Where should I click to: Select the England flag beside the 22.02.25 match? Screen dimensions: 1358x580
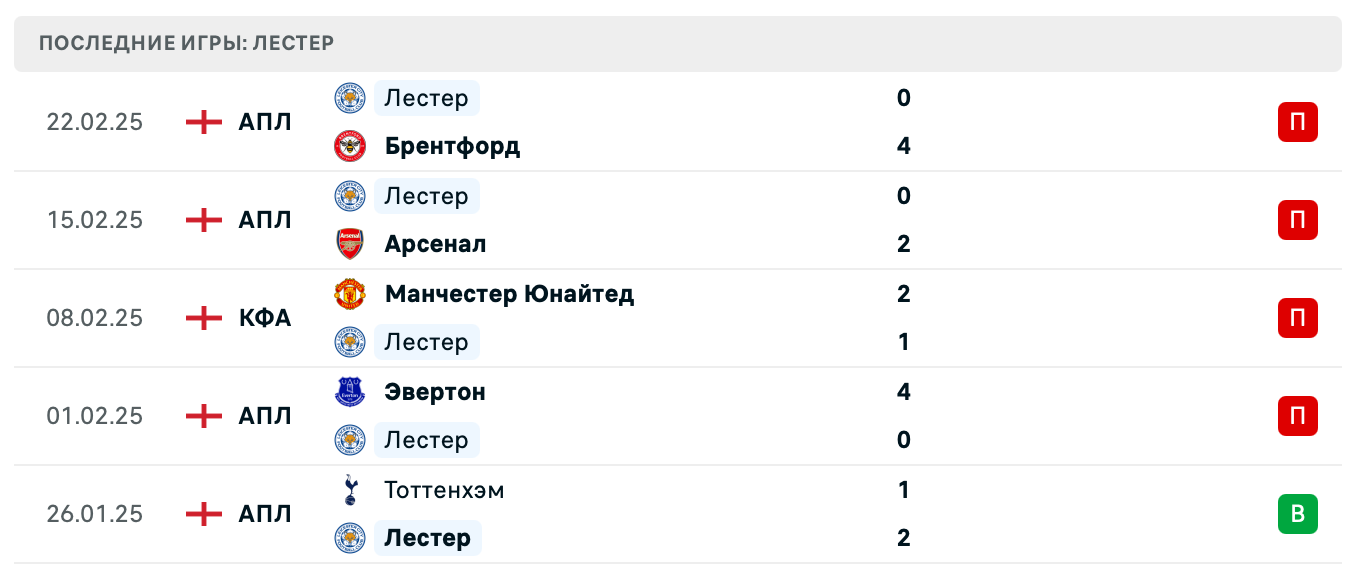click(x=202, y=122)
